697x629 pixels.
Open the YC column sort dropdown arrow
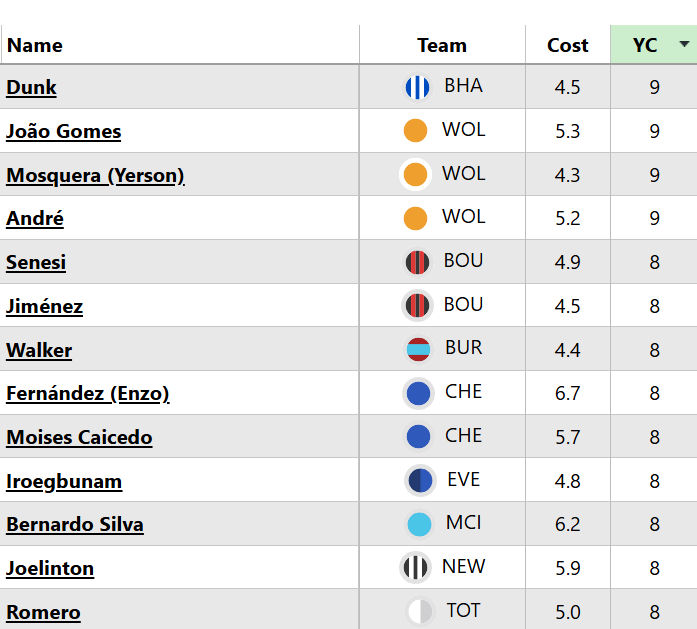pos(684,45)
